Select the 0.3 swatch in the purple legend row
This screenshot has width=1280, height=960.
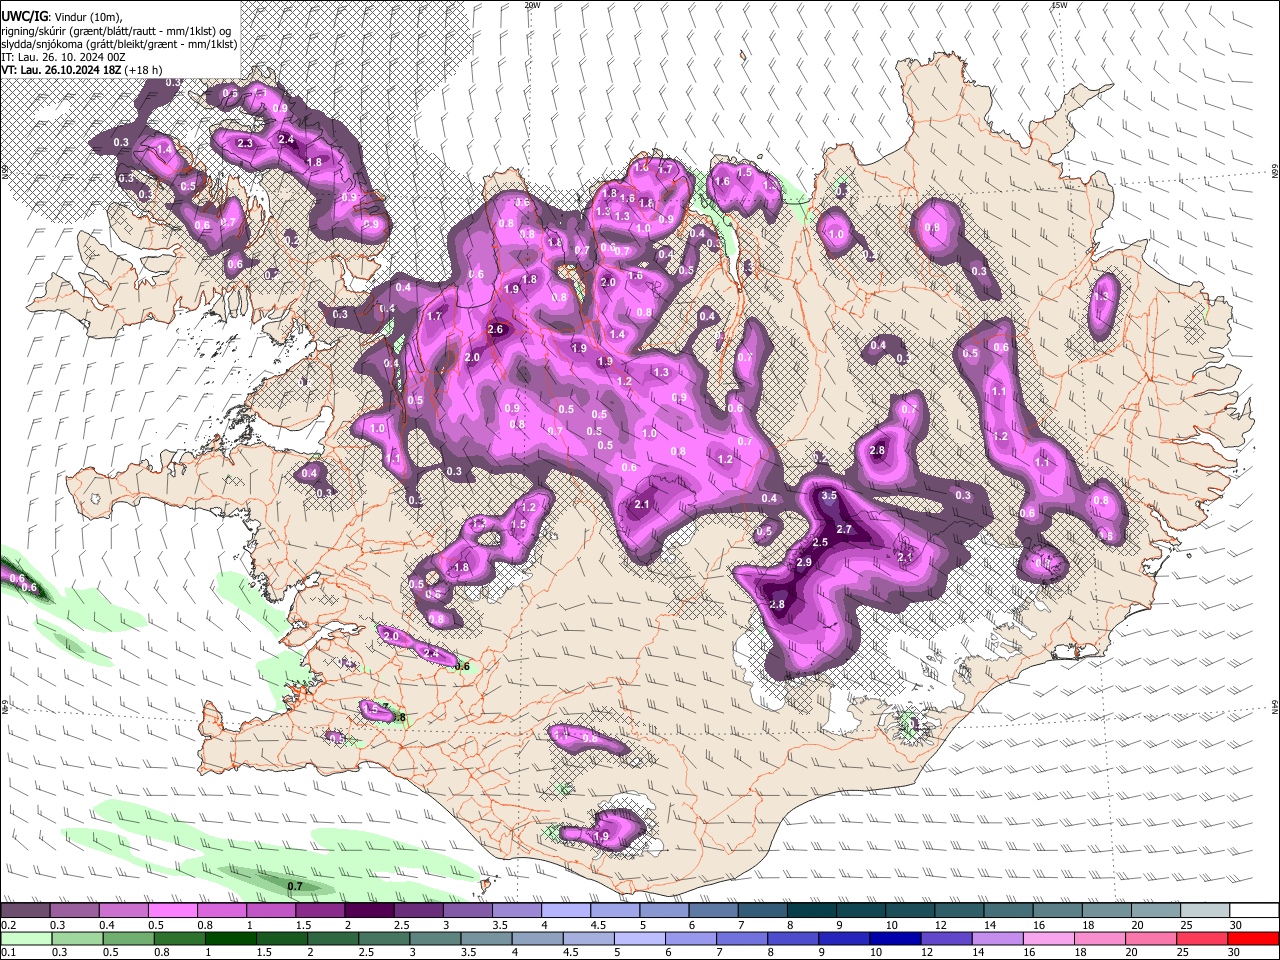coord(74,910)
